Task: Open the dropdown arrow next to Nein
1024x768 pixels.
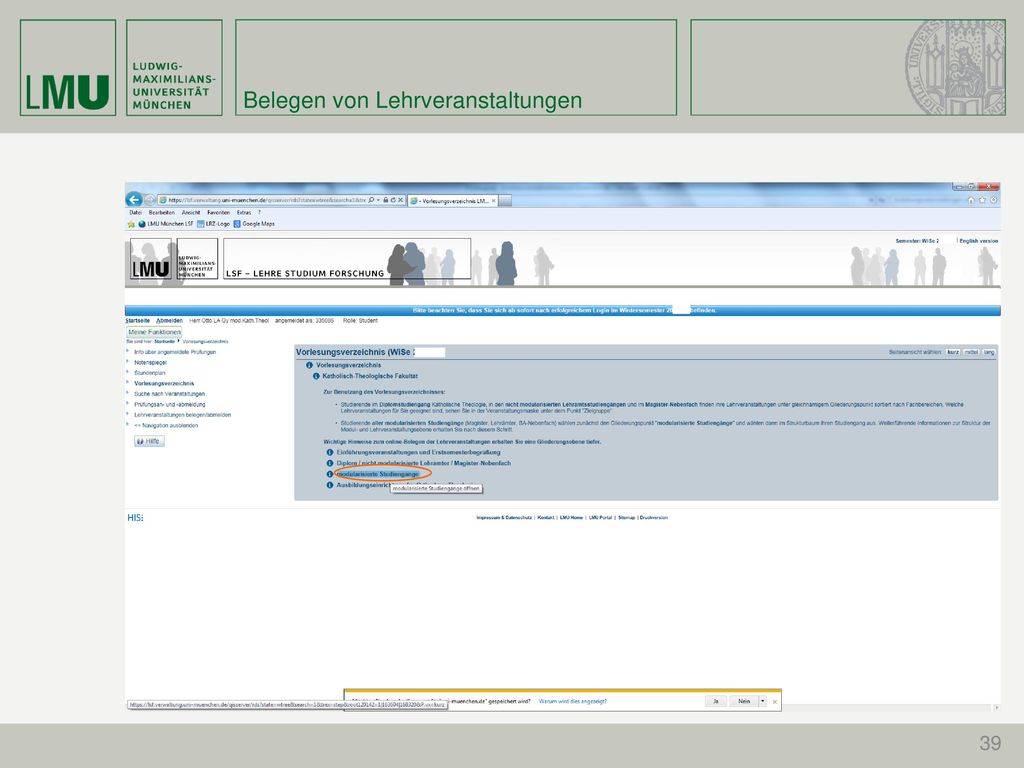Action: pos(762,701)
